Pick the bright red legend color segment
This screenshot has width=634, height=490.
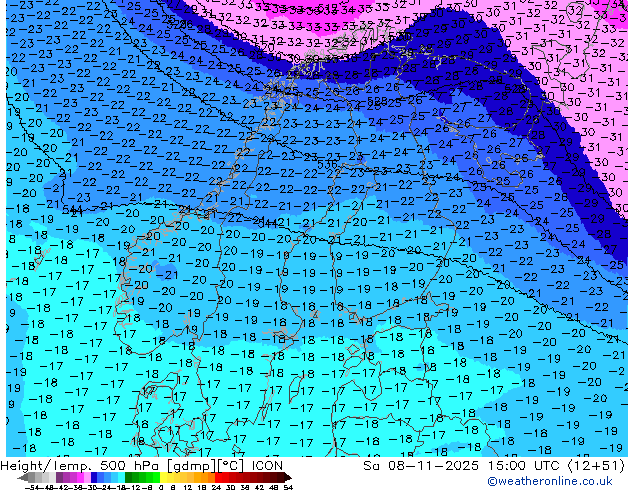(218, 477)
